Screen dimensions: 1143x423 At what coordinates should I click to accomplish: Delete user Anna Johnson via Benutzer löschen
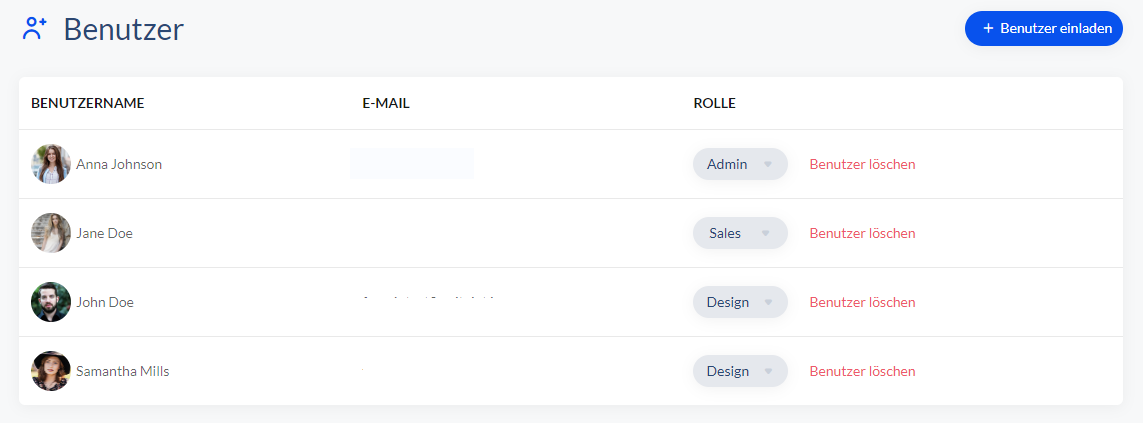pyautogui.click(x=862, y=164)
